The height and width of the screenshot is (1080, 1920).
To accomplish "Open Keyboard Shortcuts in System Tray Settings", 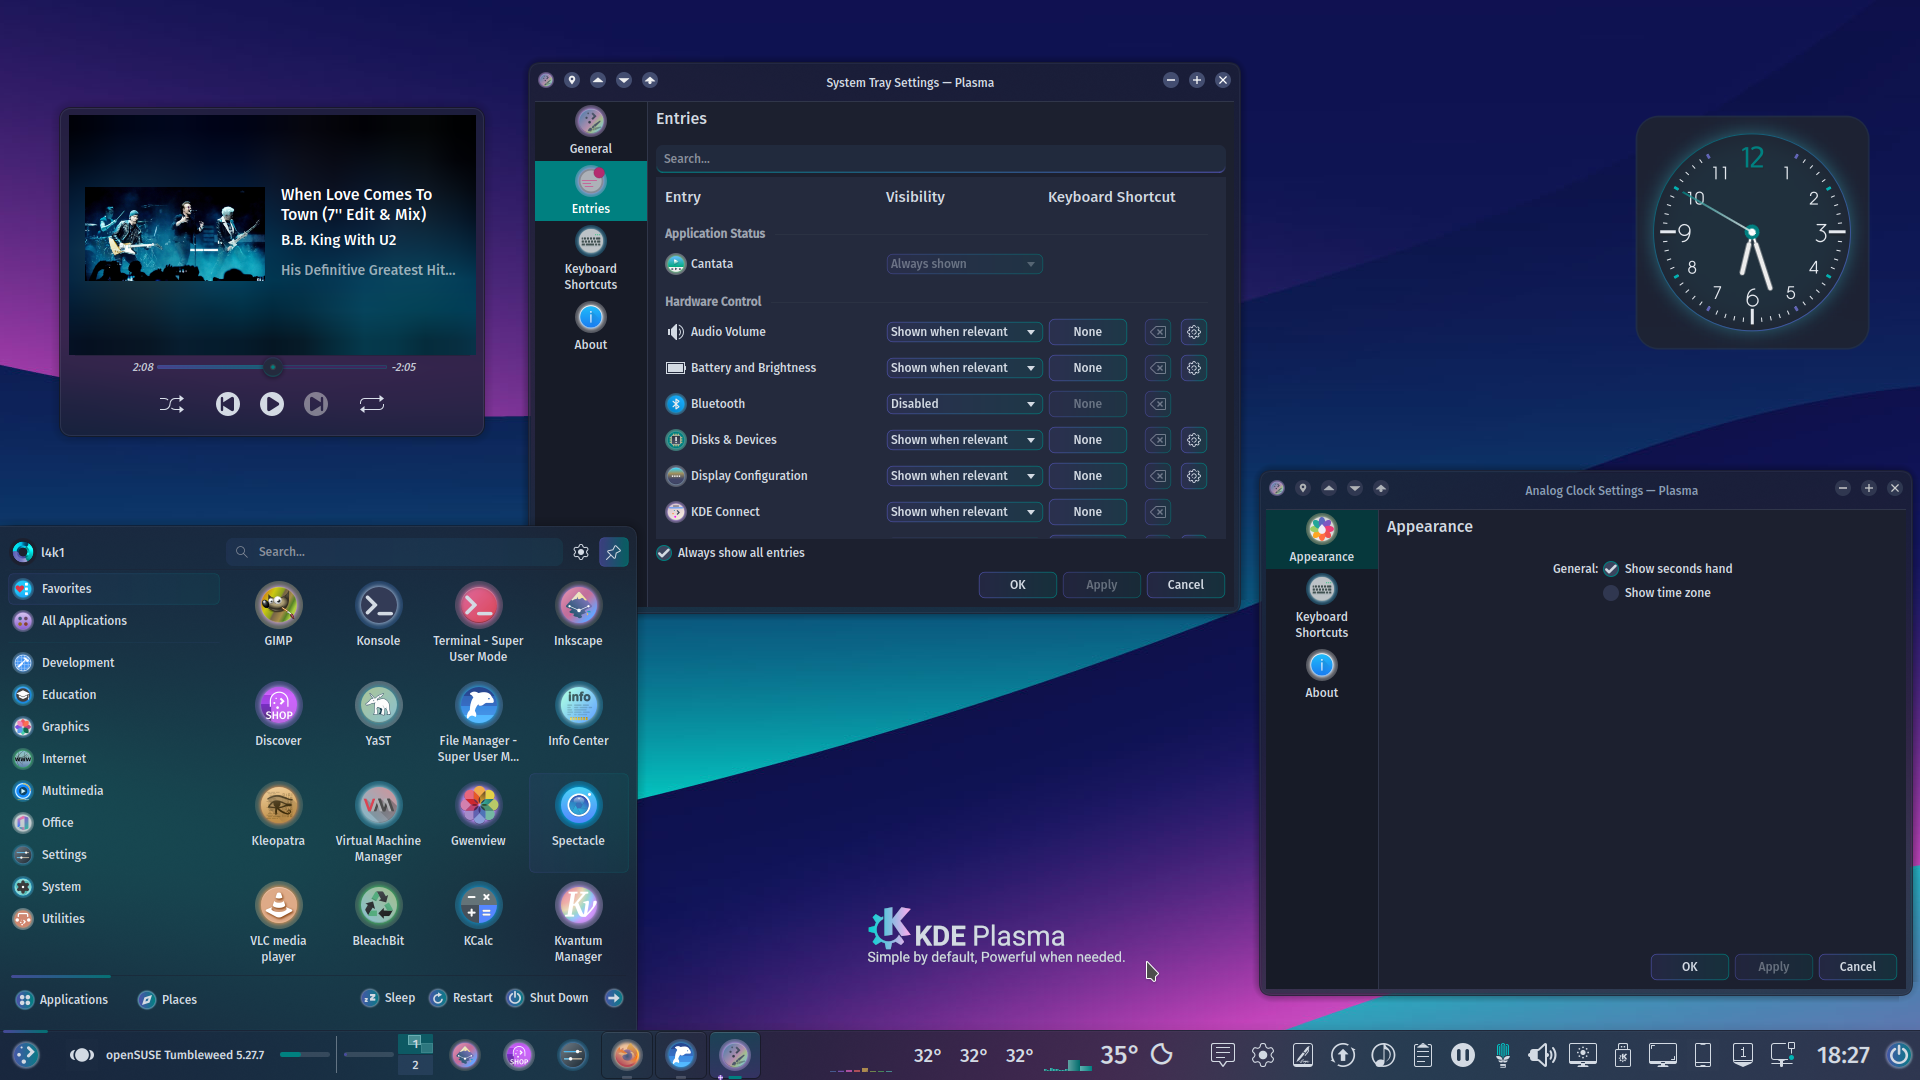I will pos(591,258).
